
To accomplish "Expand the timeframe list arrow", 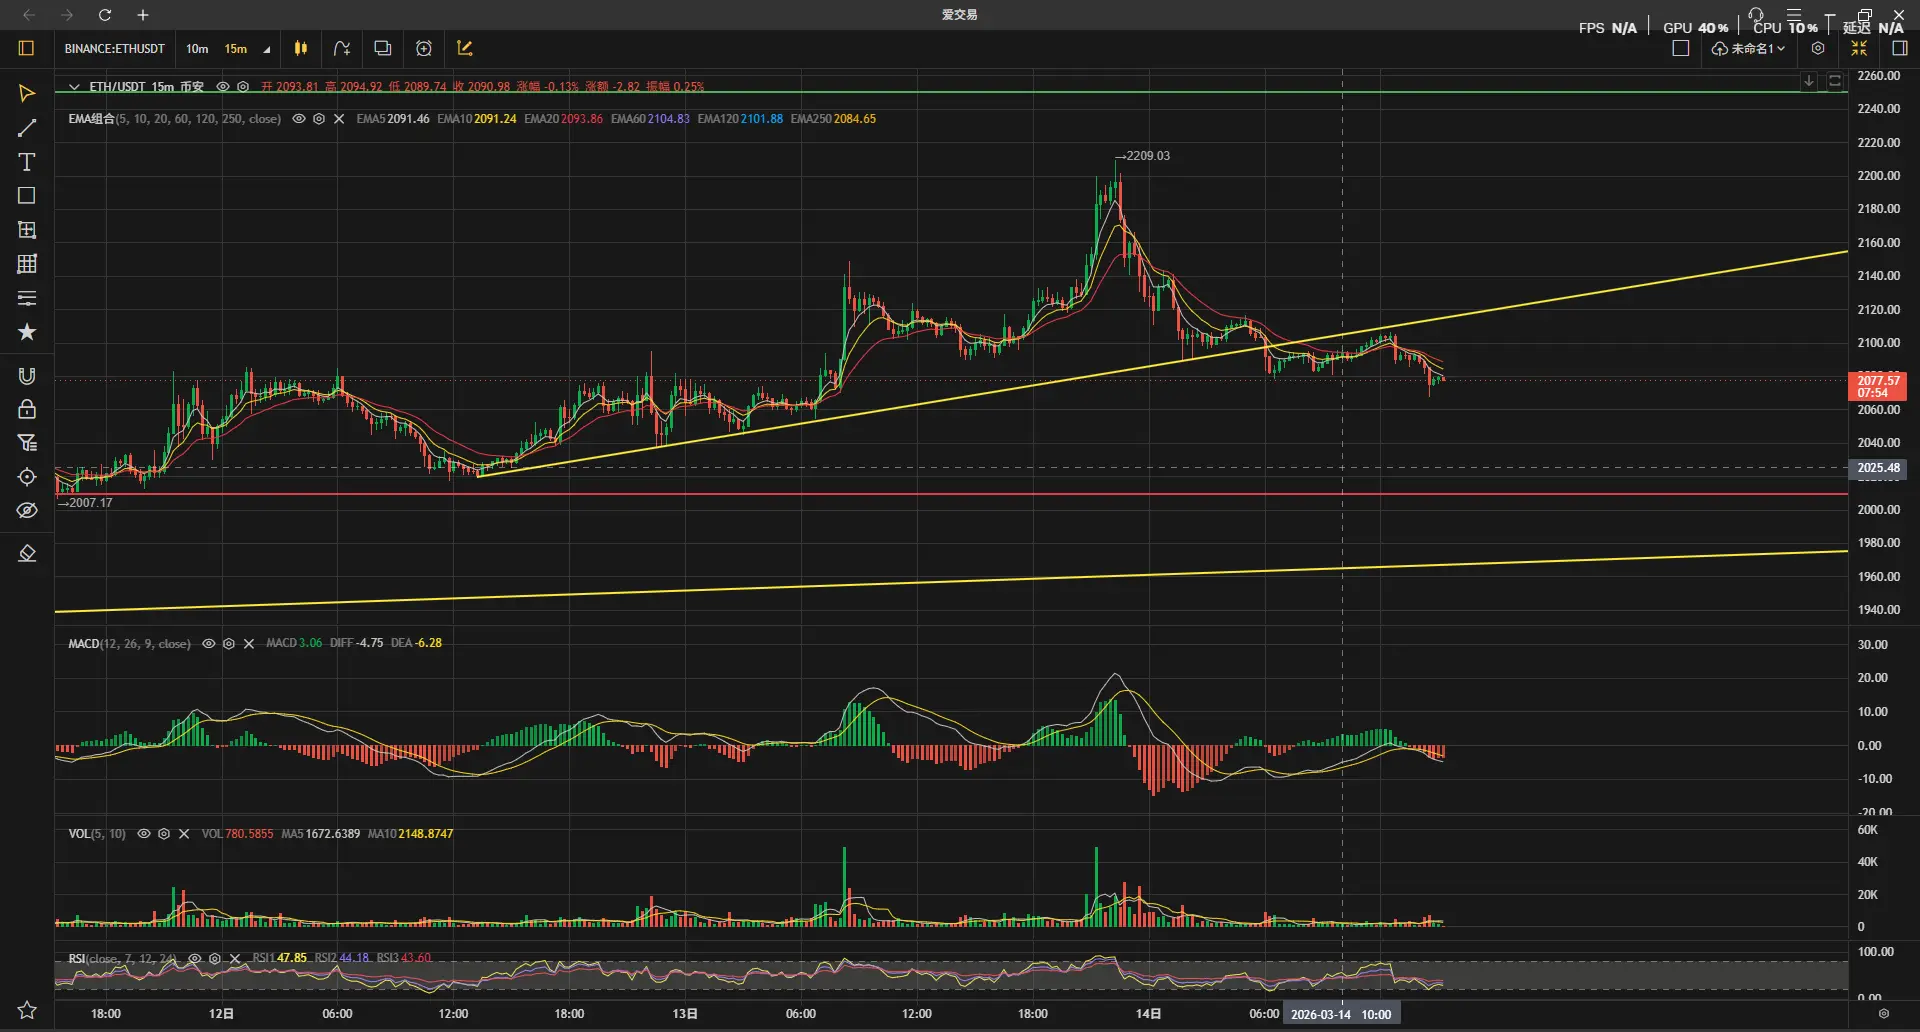I will pyautogui.click(x=267, y=49).
